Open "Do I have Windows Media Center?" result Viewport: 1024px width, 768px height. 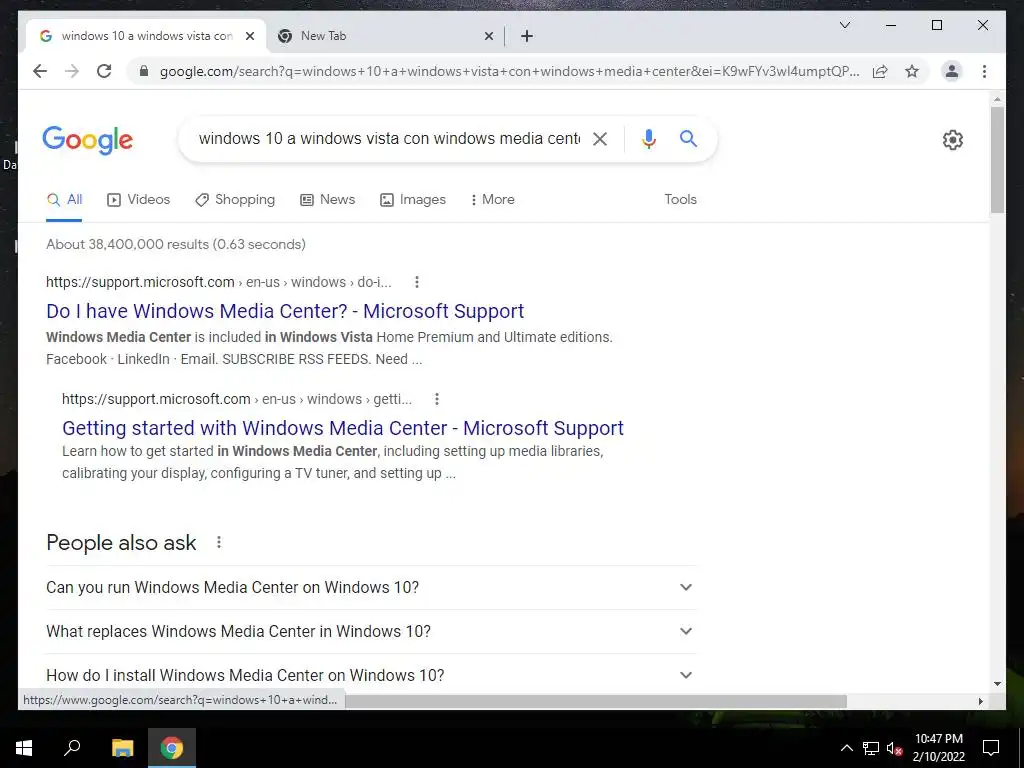point(285,311)
